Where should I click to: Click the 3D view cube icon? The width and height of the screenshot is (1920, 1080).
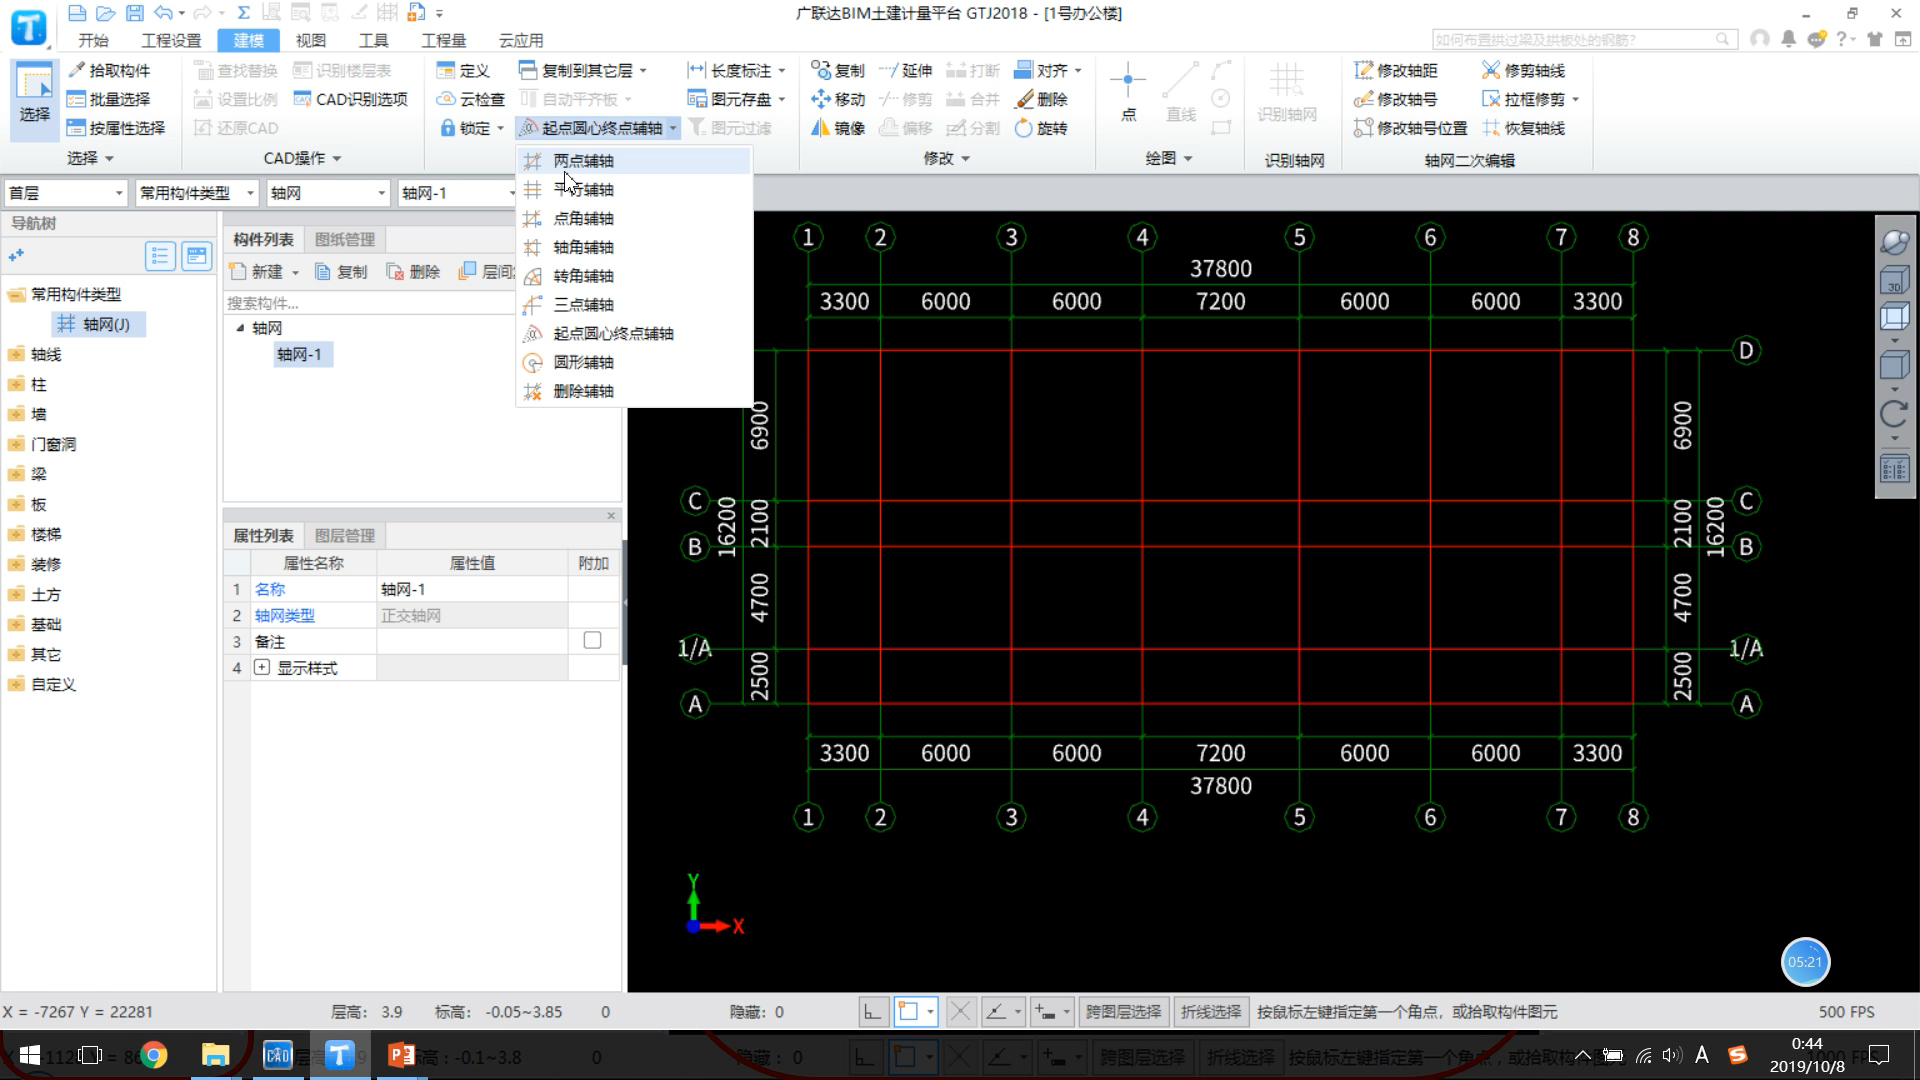(x=1894, y=281)
